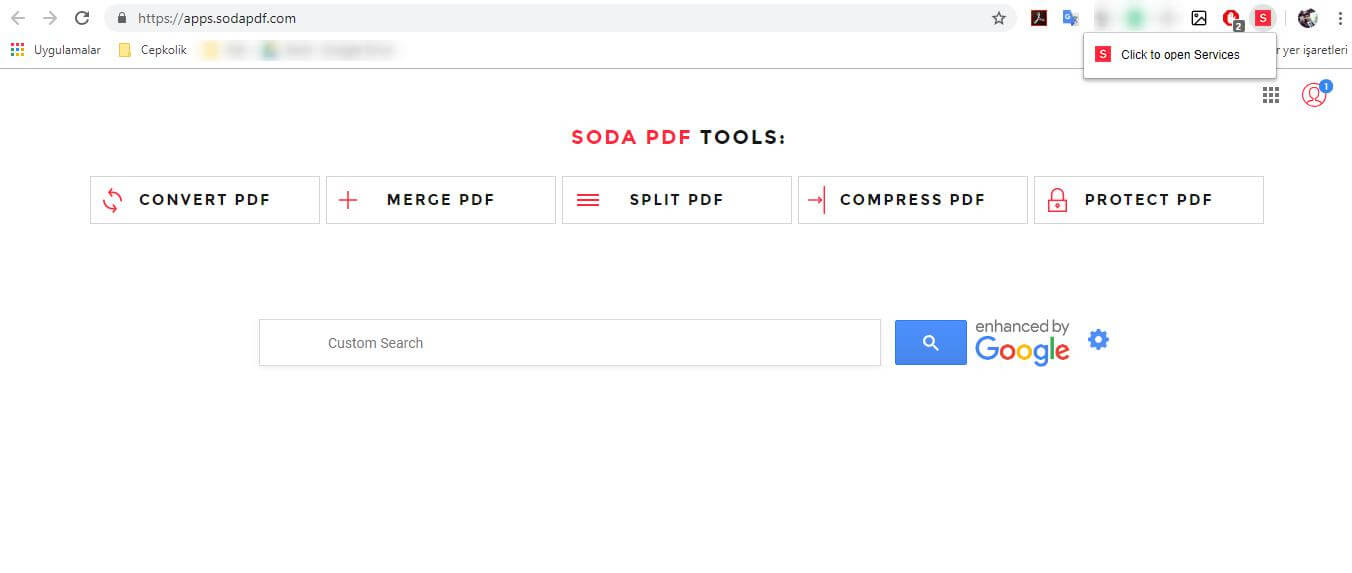The image size is (1352, 573).
Task: Open the user account profile icon
Action: (1314, 95)
